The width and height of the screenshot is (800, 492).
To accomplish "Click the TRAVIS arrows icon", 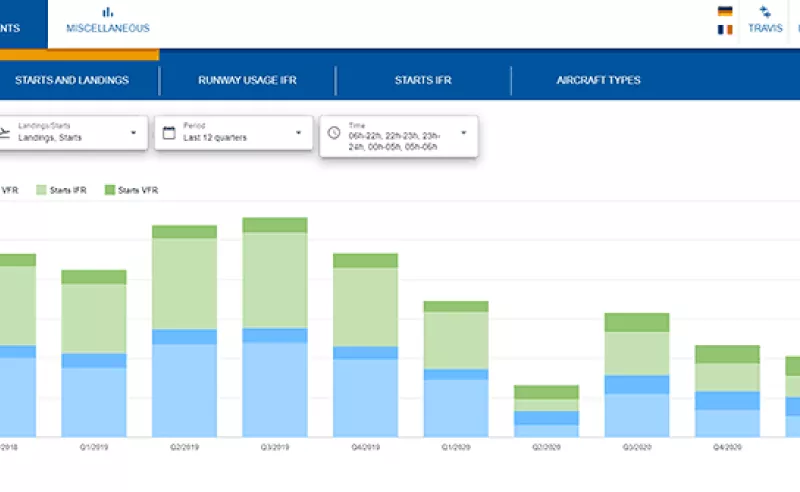I will pos(765,12).
